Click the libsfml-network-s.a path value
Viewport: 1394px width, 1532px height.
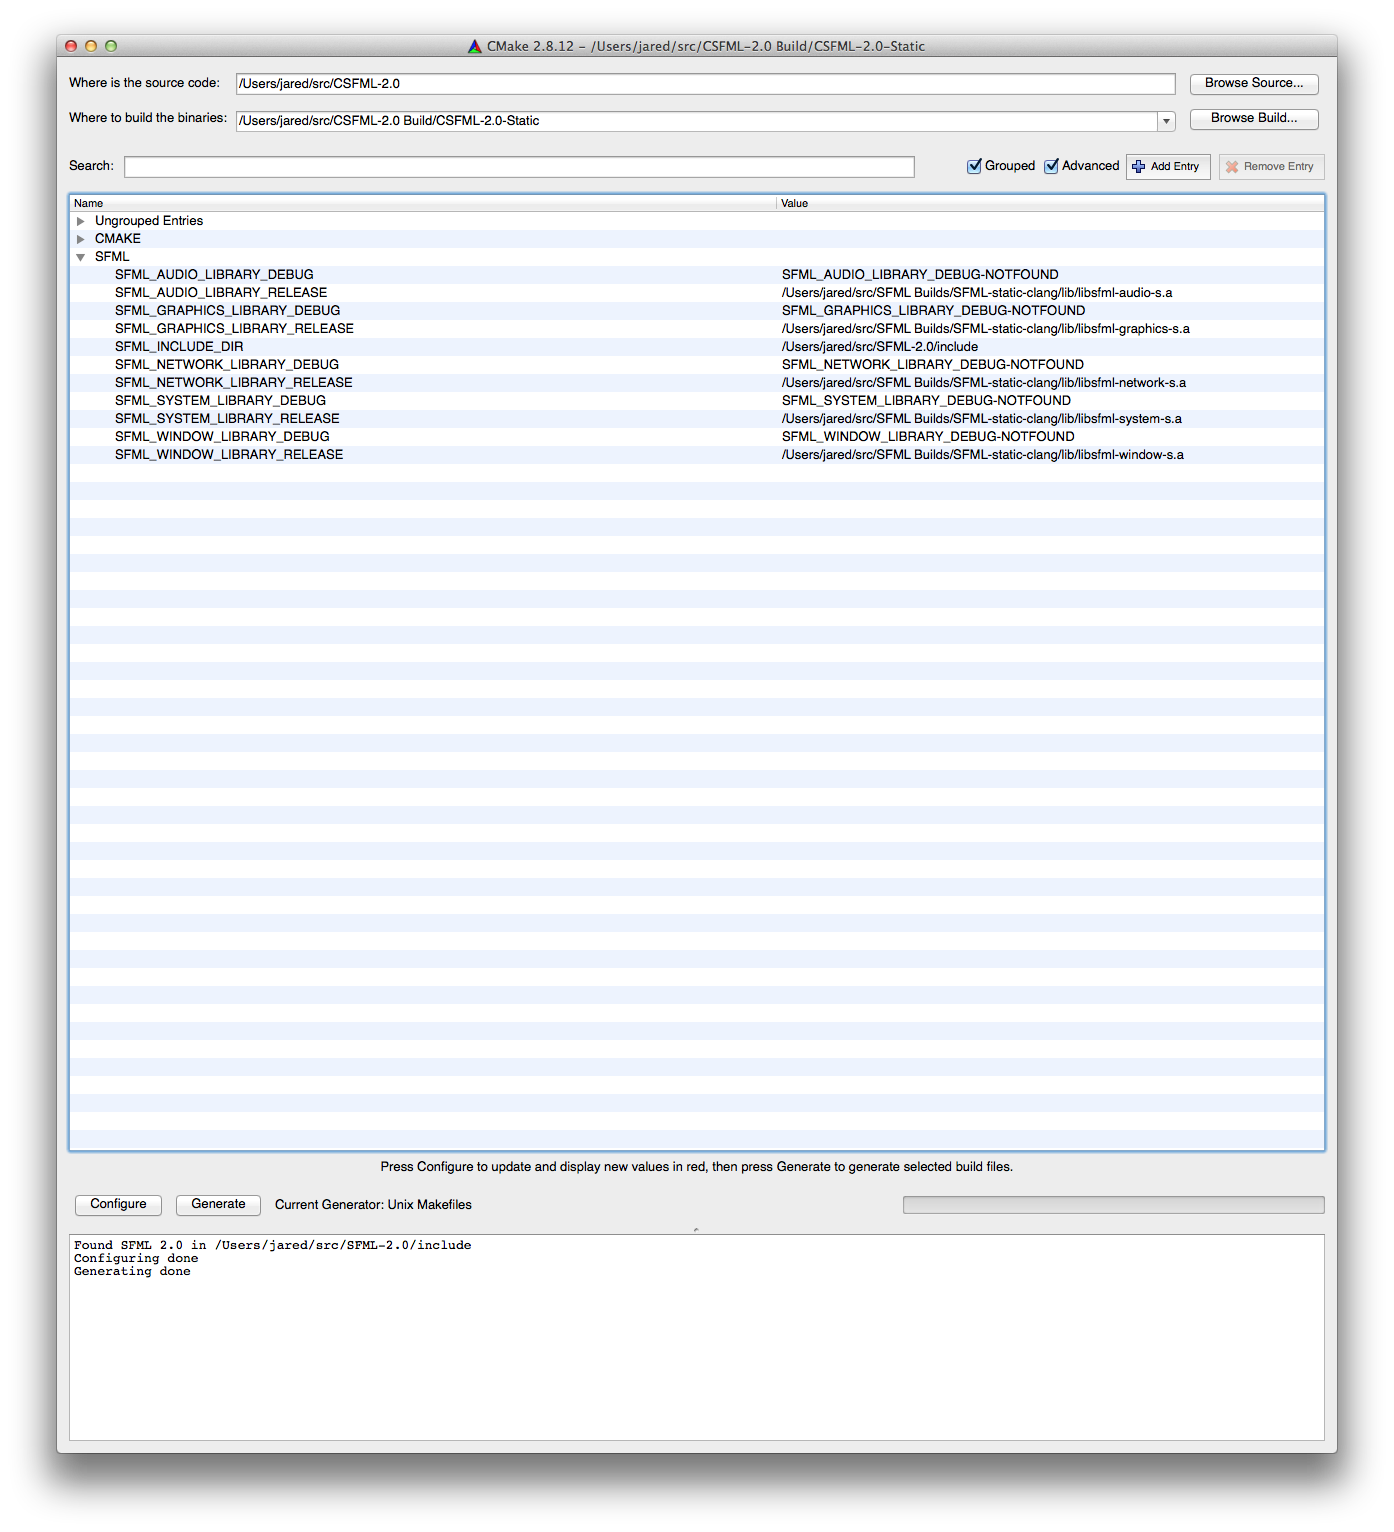[x=984, y=383]
